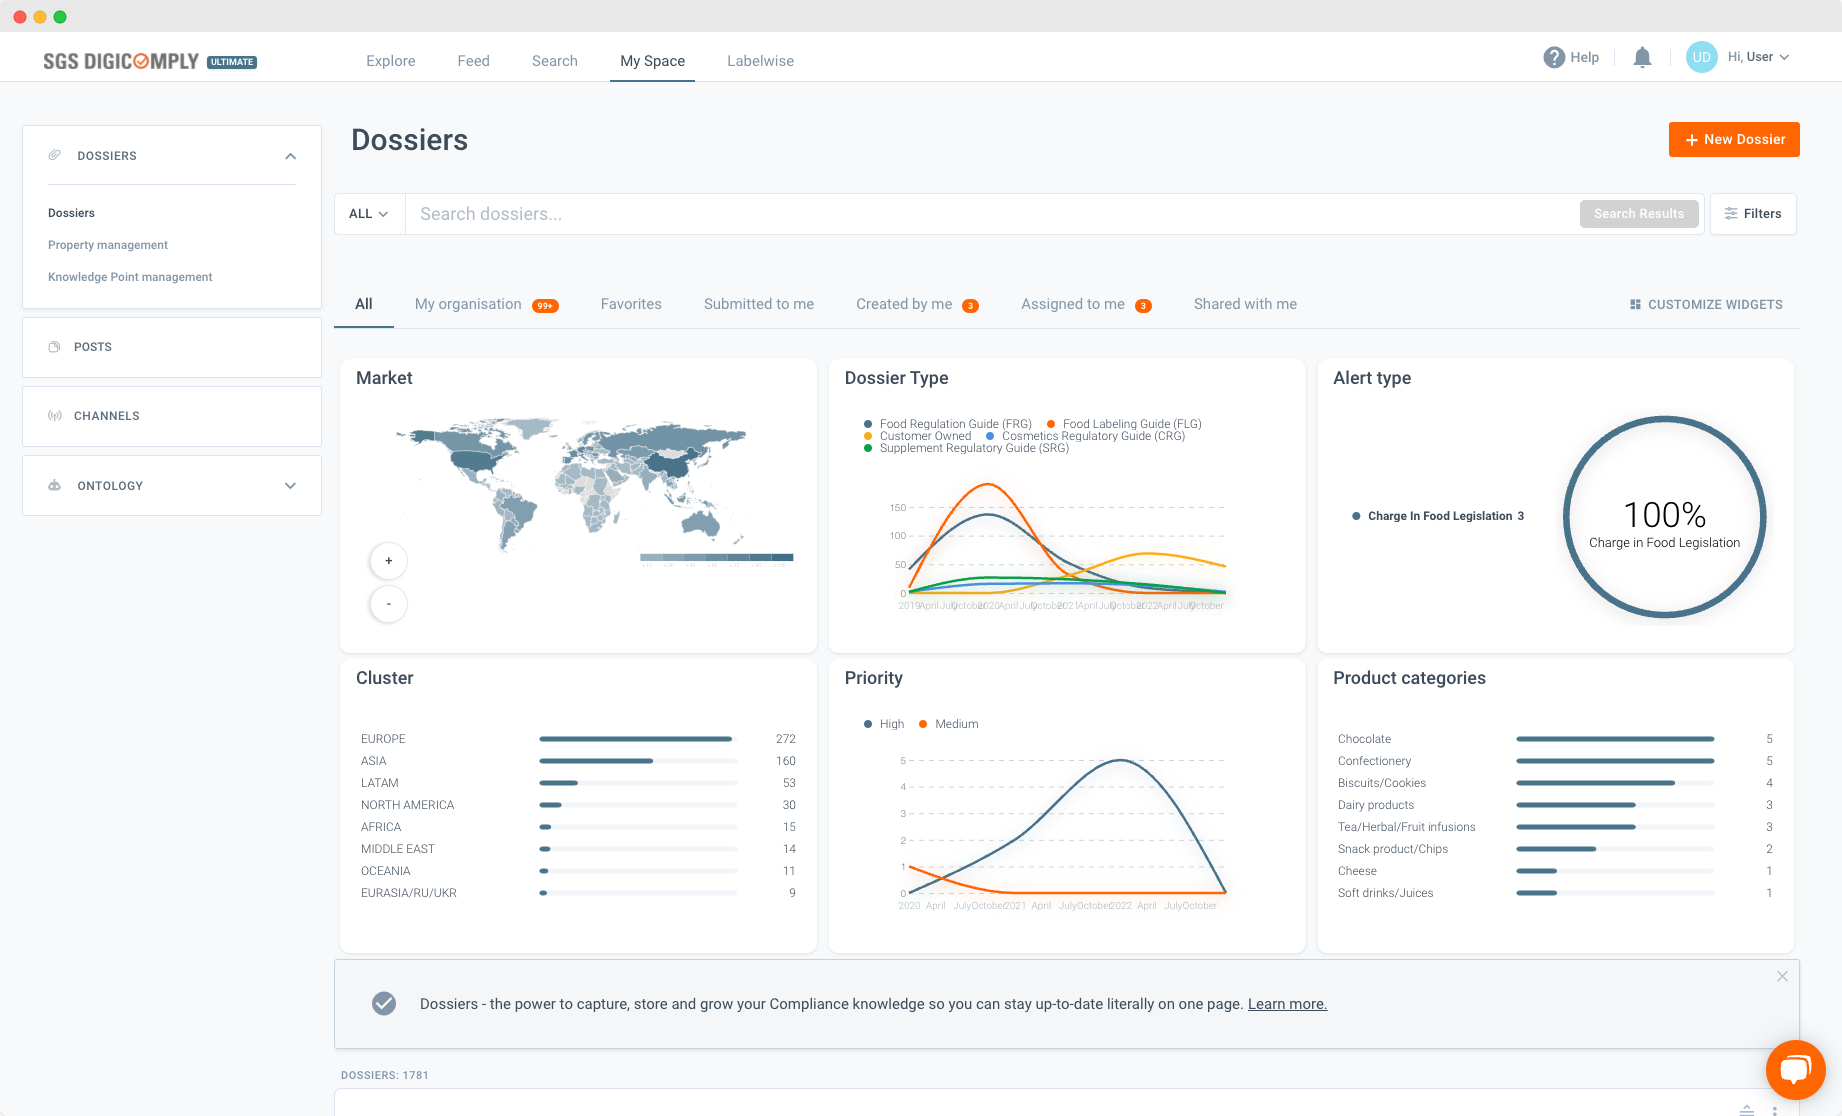Click the ULTIMATE plan badge
The width and height of the screenshot is (1842, 1116).
[232, 62]
